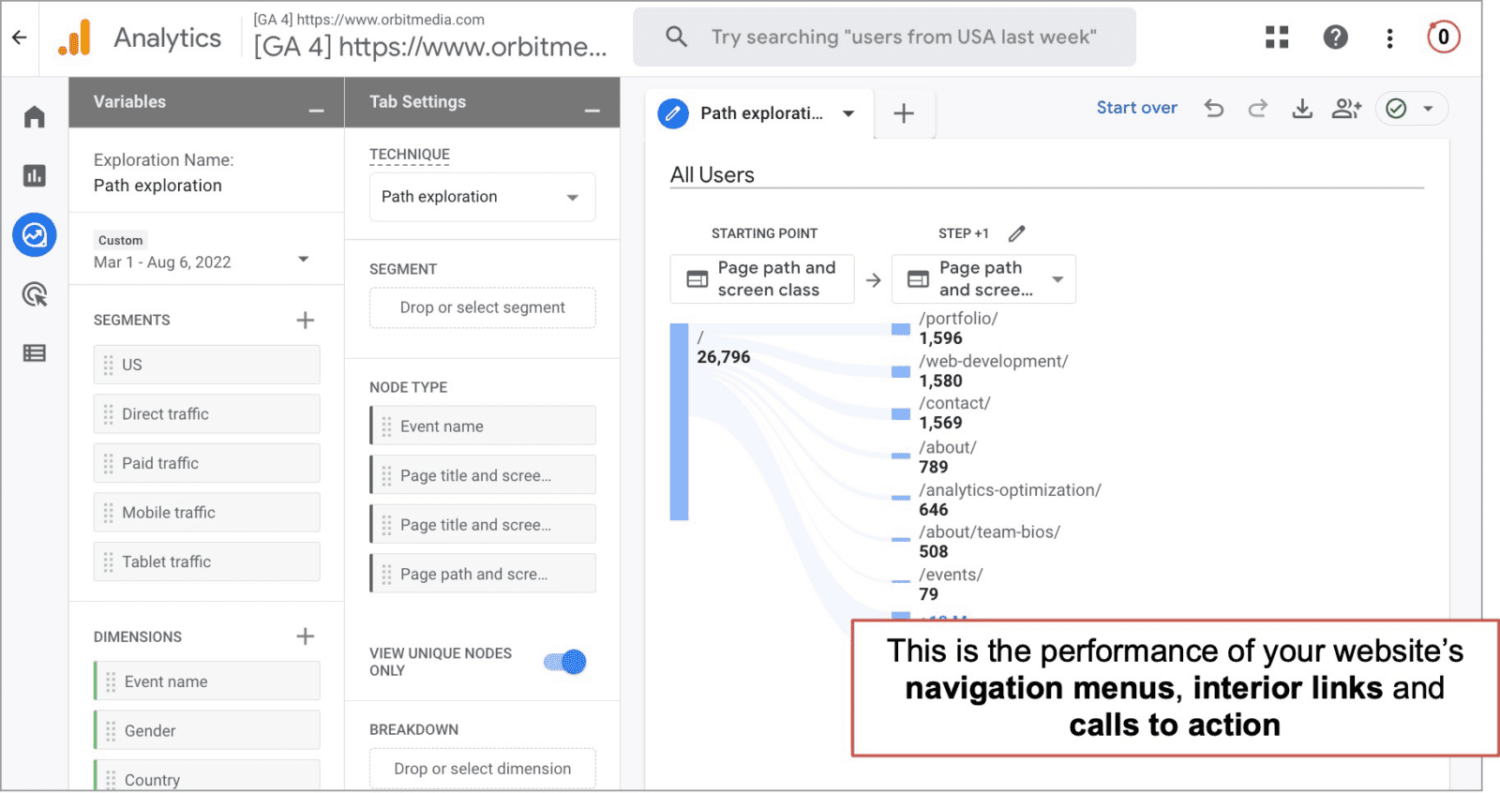This screenshot has width=1500, height=793.
Task: Open the Home icon in left sidebar
Action: [34, 117]
